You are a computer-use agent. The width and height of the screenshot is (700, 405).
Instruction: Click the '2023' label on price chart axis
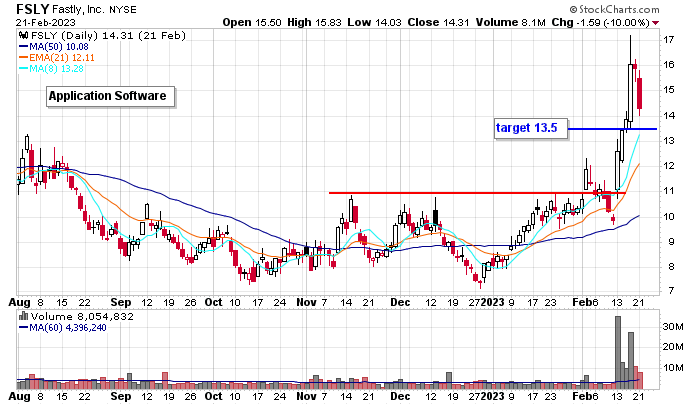(492, 302)
